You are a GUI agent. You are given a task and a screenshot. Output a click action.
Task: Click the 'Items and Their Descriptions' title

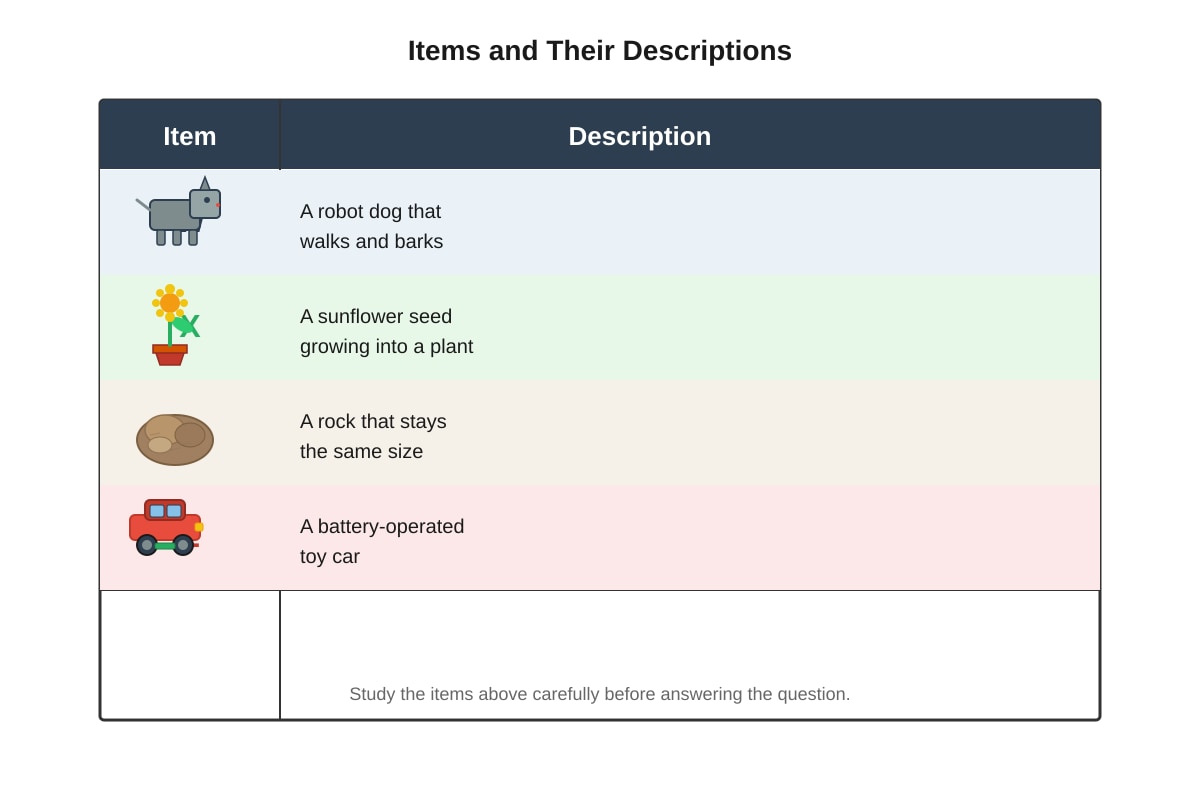(x=600, y=51)
